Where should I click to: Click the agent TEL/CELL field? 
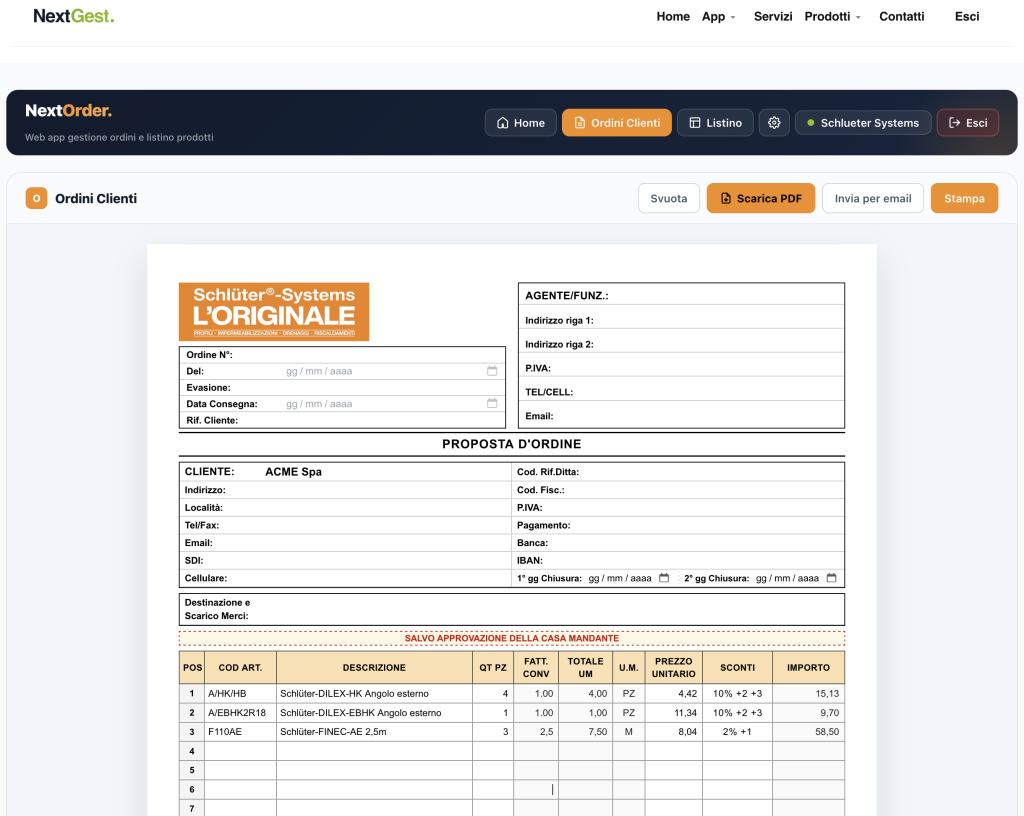coord(708,392)
